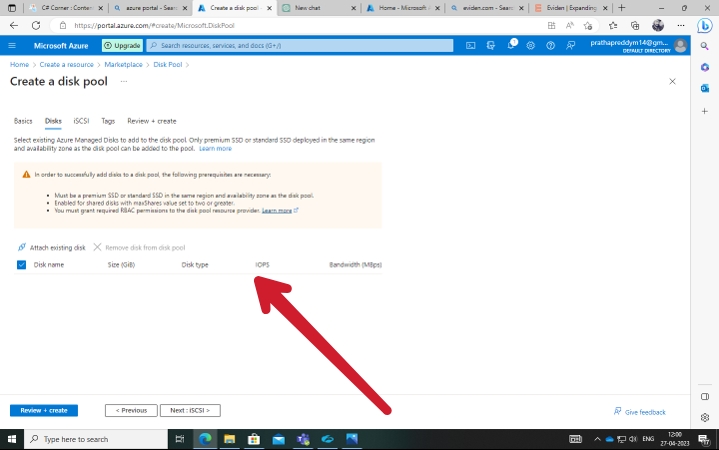Go to Home breadcrumb
Viewport: 719px width, 450px height.
(19, 64)
